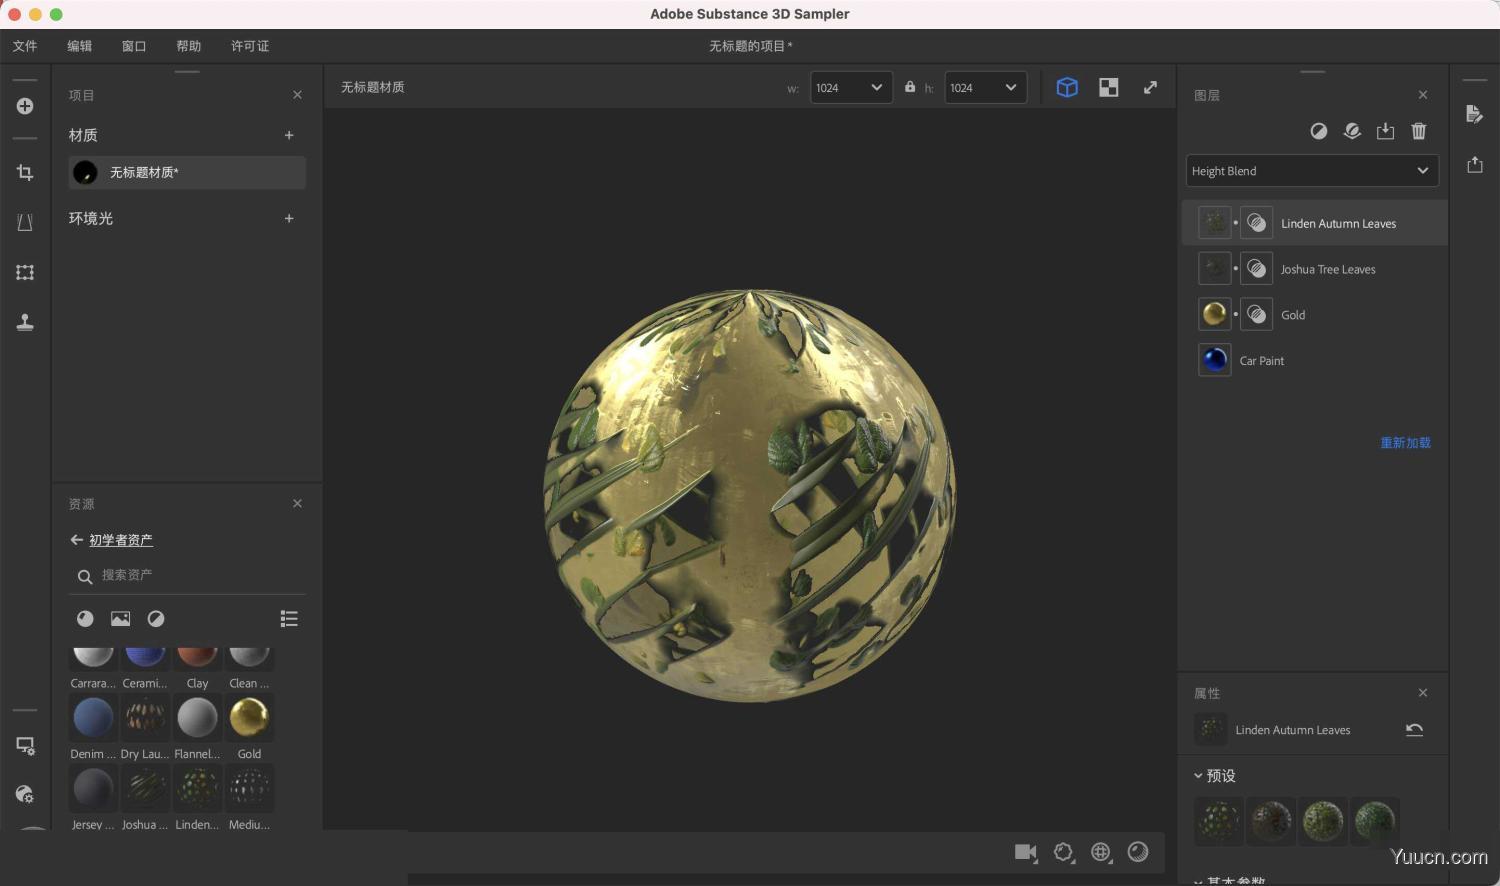Toggle the 3D view cube button
The image size is (1500, 886).
[1067, 87]
